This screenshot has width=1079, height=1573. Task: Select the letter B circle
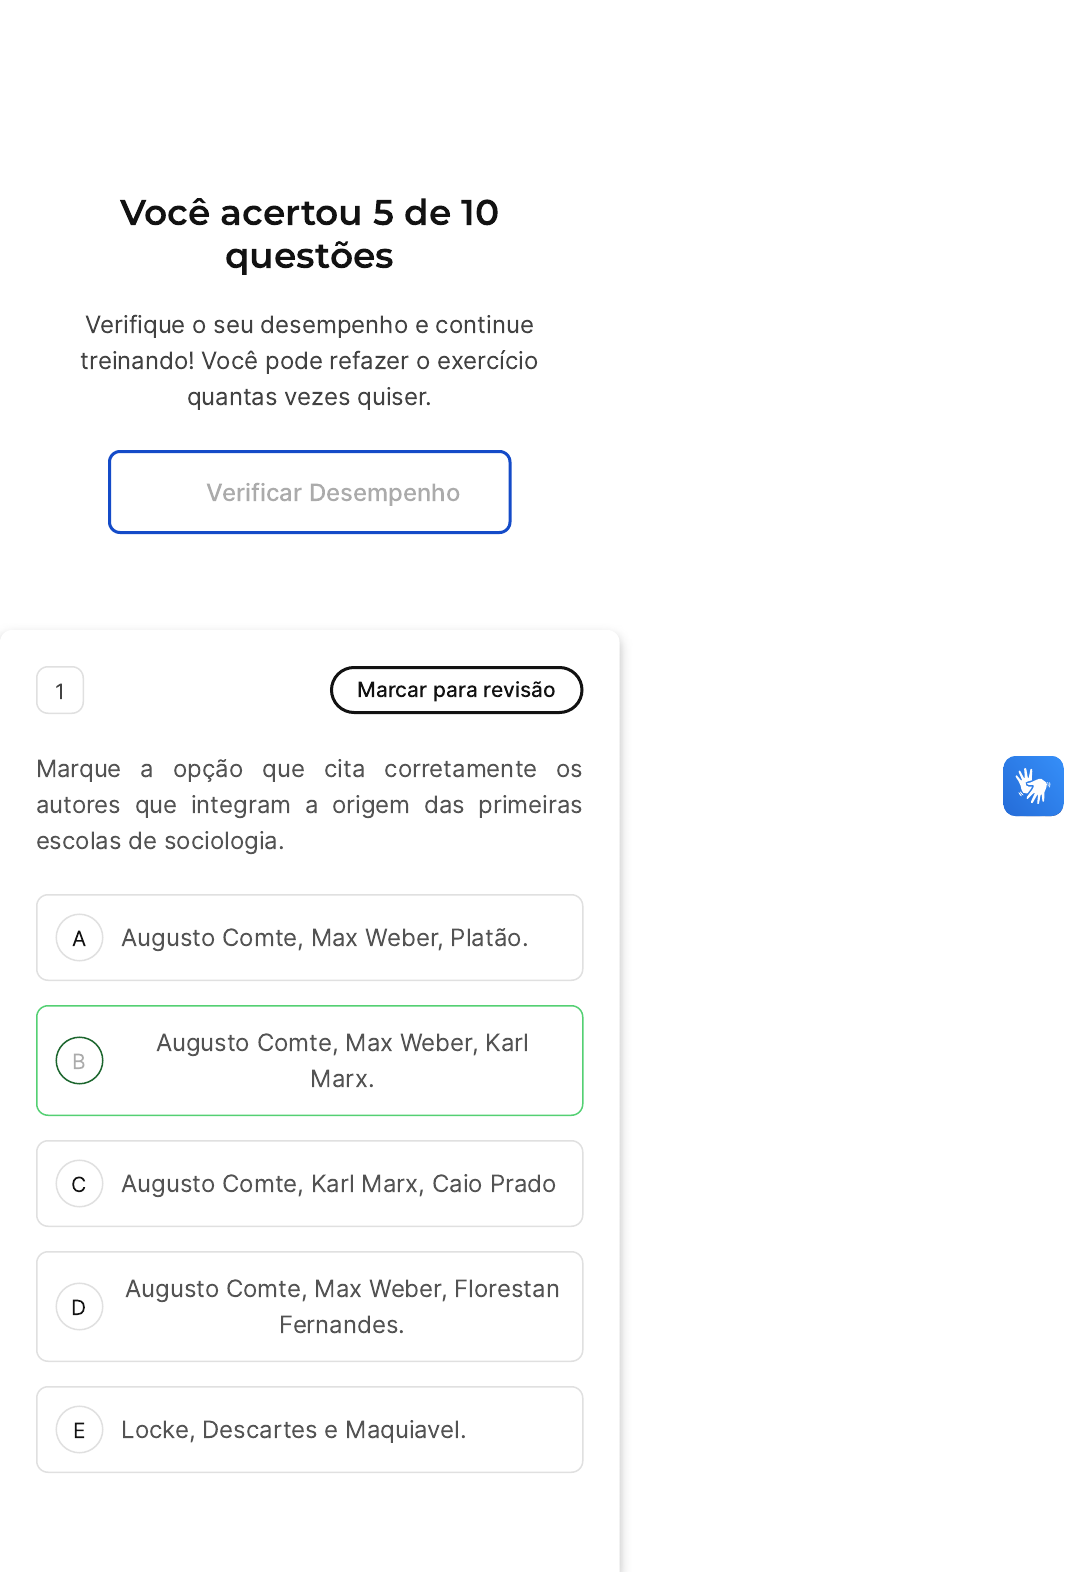80,1061
